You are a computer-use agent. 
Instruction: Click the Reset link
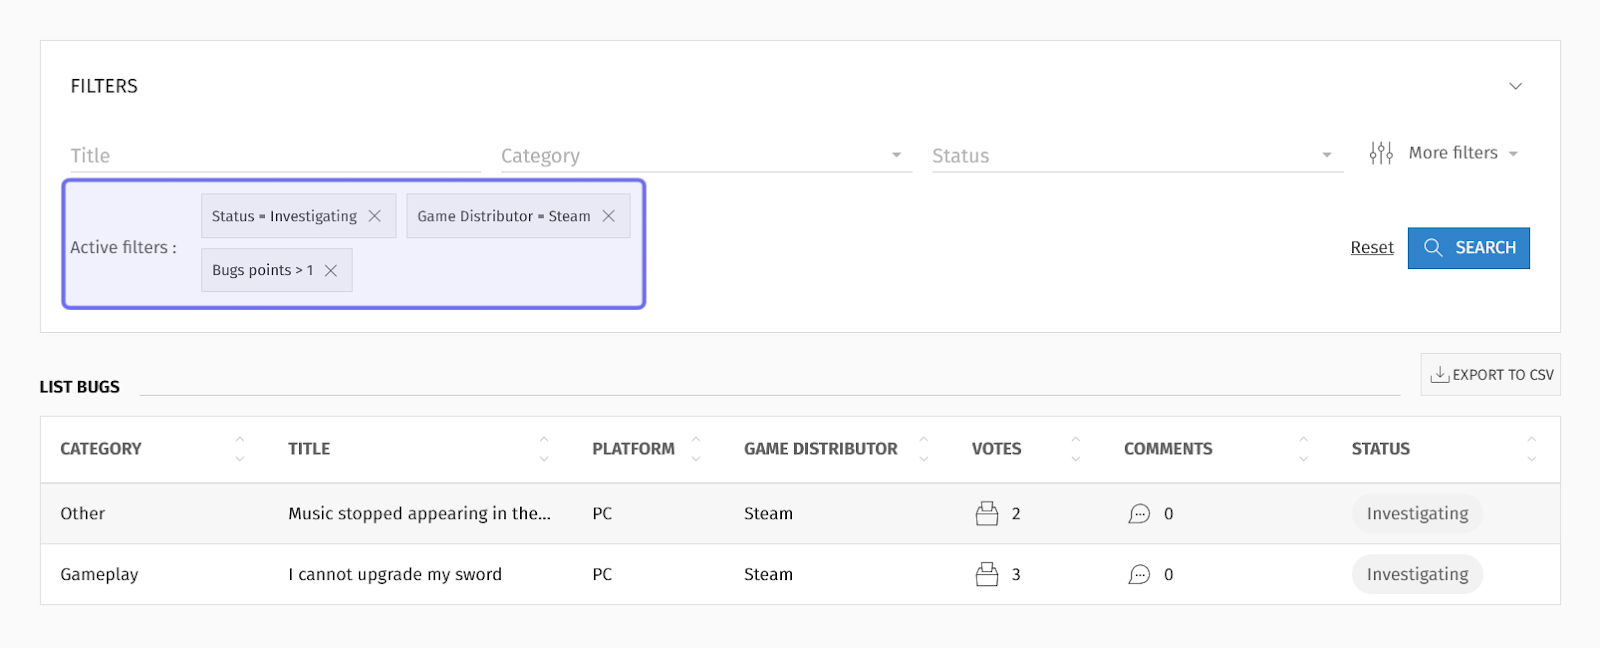1372,248
